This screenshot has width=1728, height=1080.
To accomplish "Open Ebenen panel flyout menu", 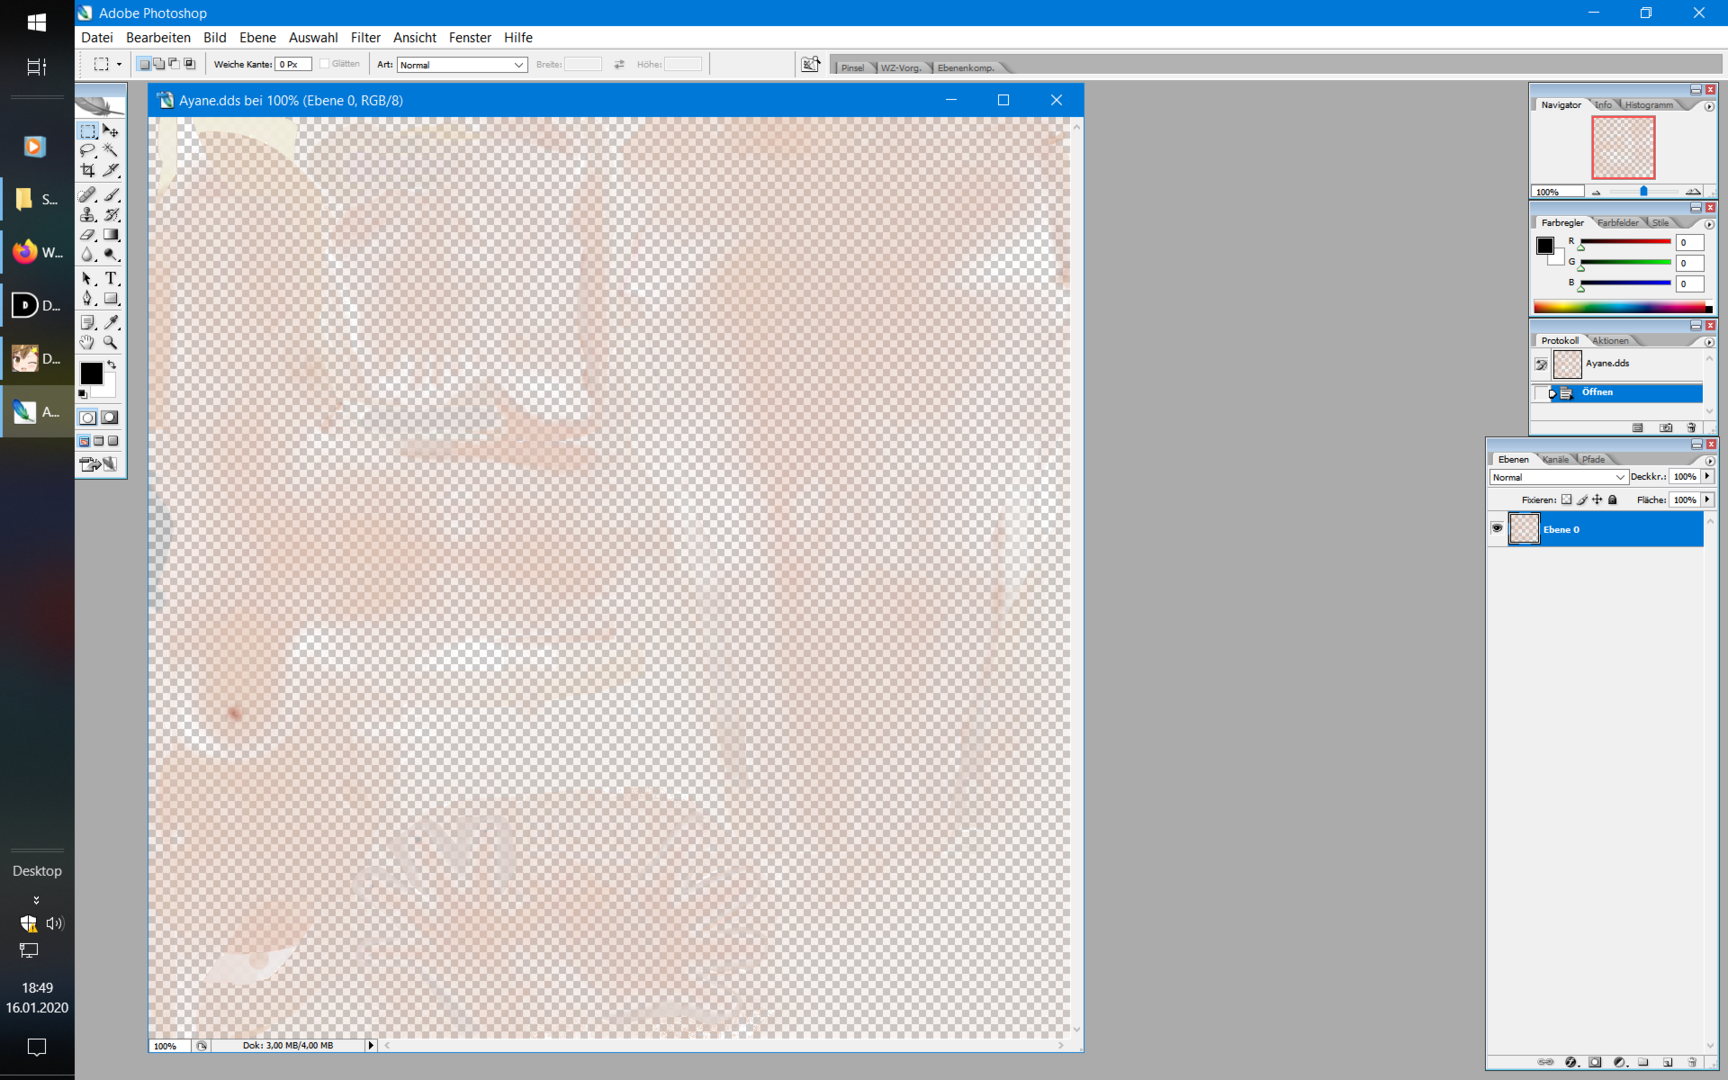I will (x=1709, y=461).
